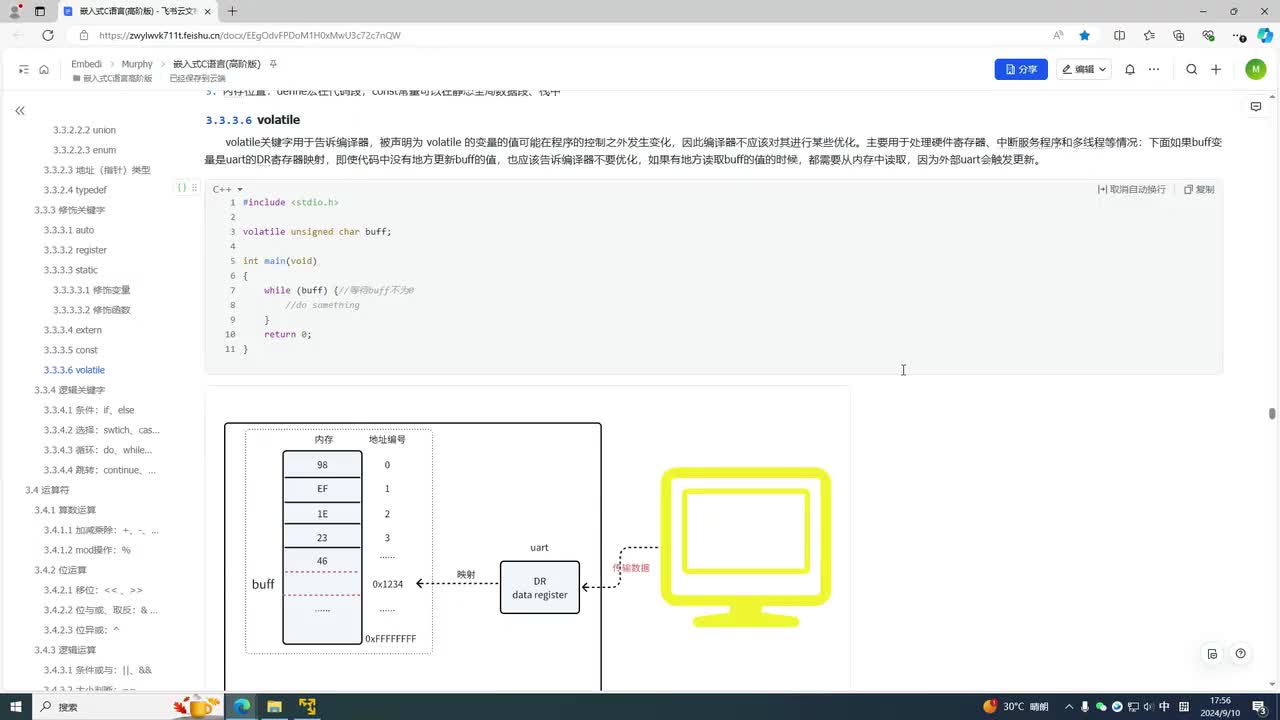1280x720 pixels.
Task: Open Murphy breadcrumb
Action: (x=137, y=64)
